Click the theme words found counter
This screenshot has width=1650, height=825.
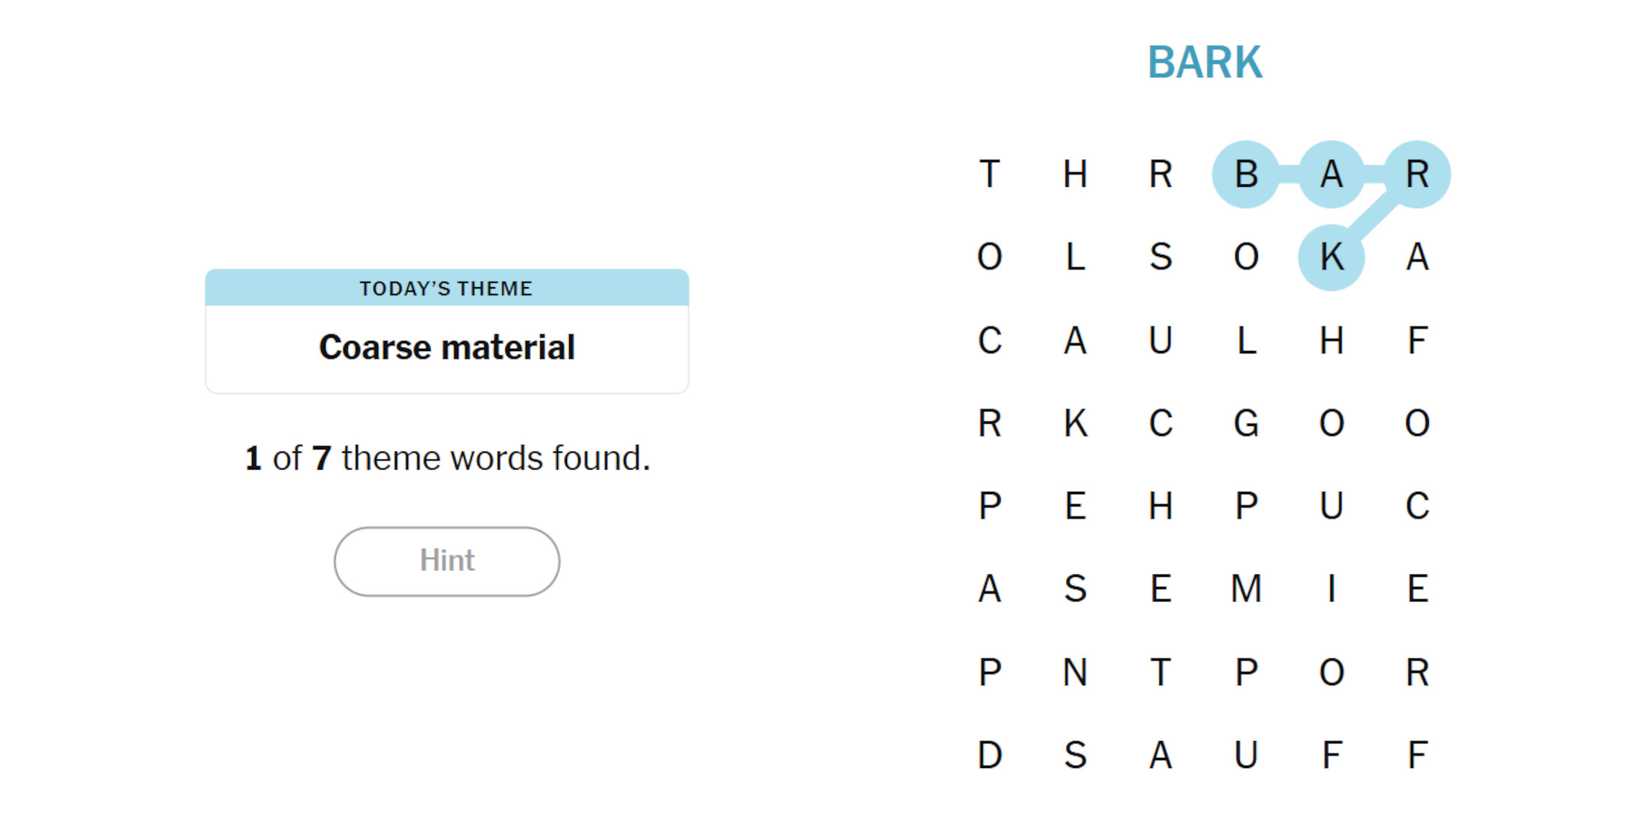pos(446,458)
